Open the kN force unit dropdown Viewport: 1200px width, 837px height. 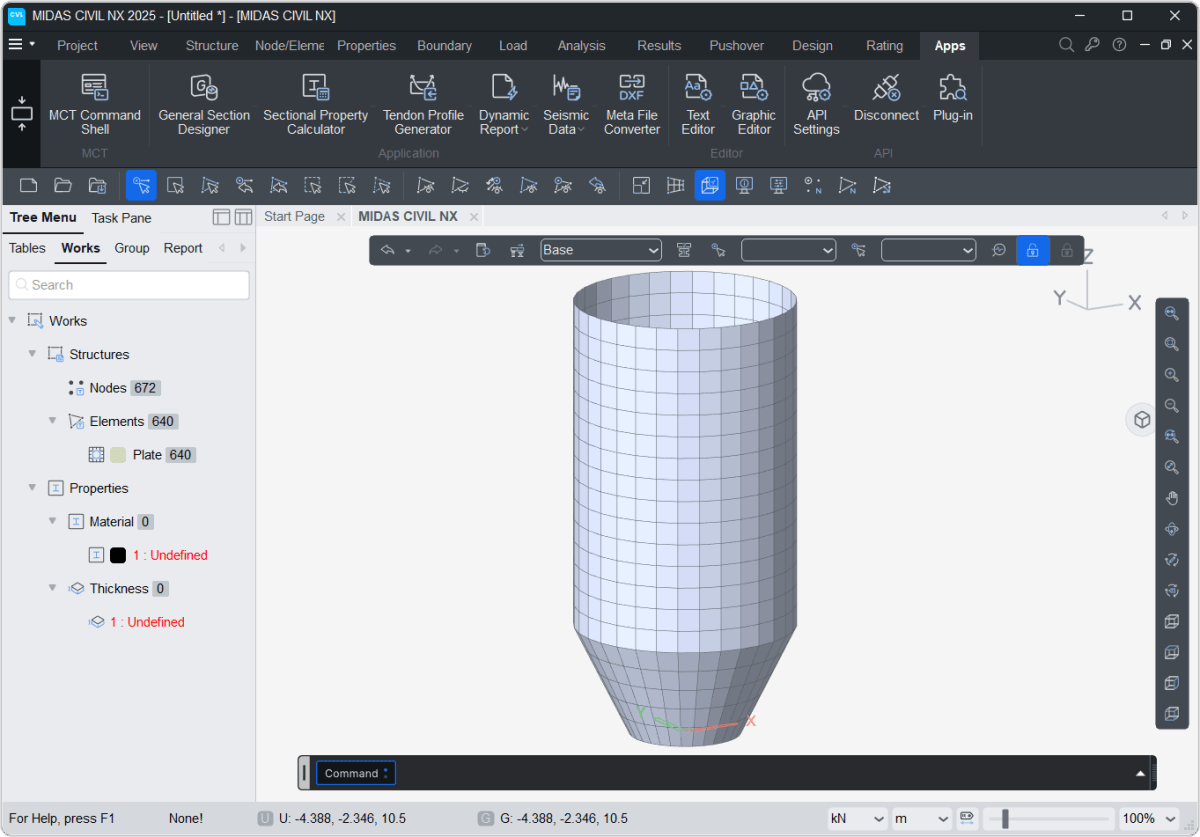click(857, 818)
